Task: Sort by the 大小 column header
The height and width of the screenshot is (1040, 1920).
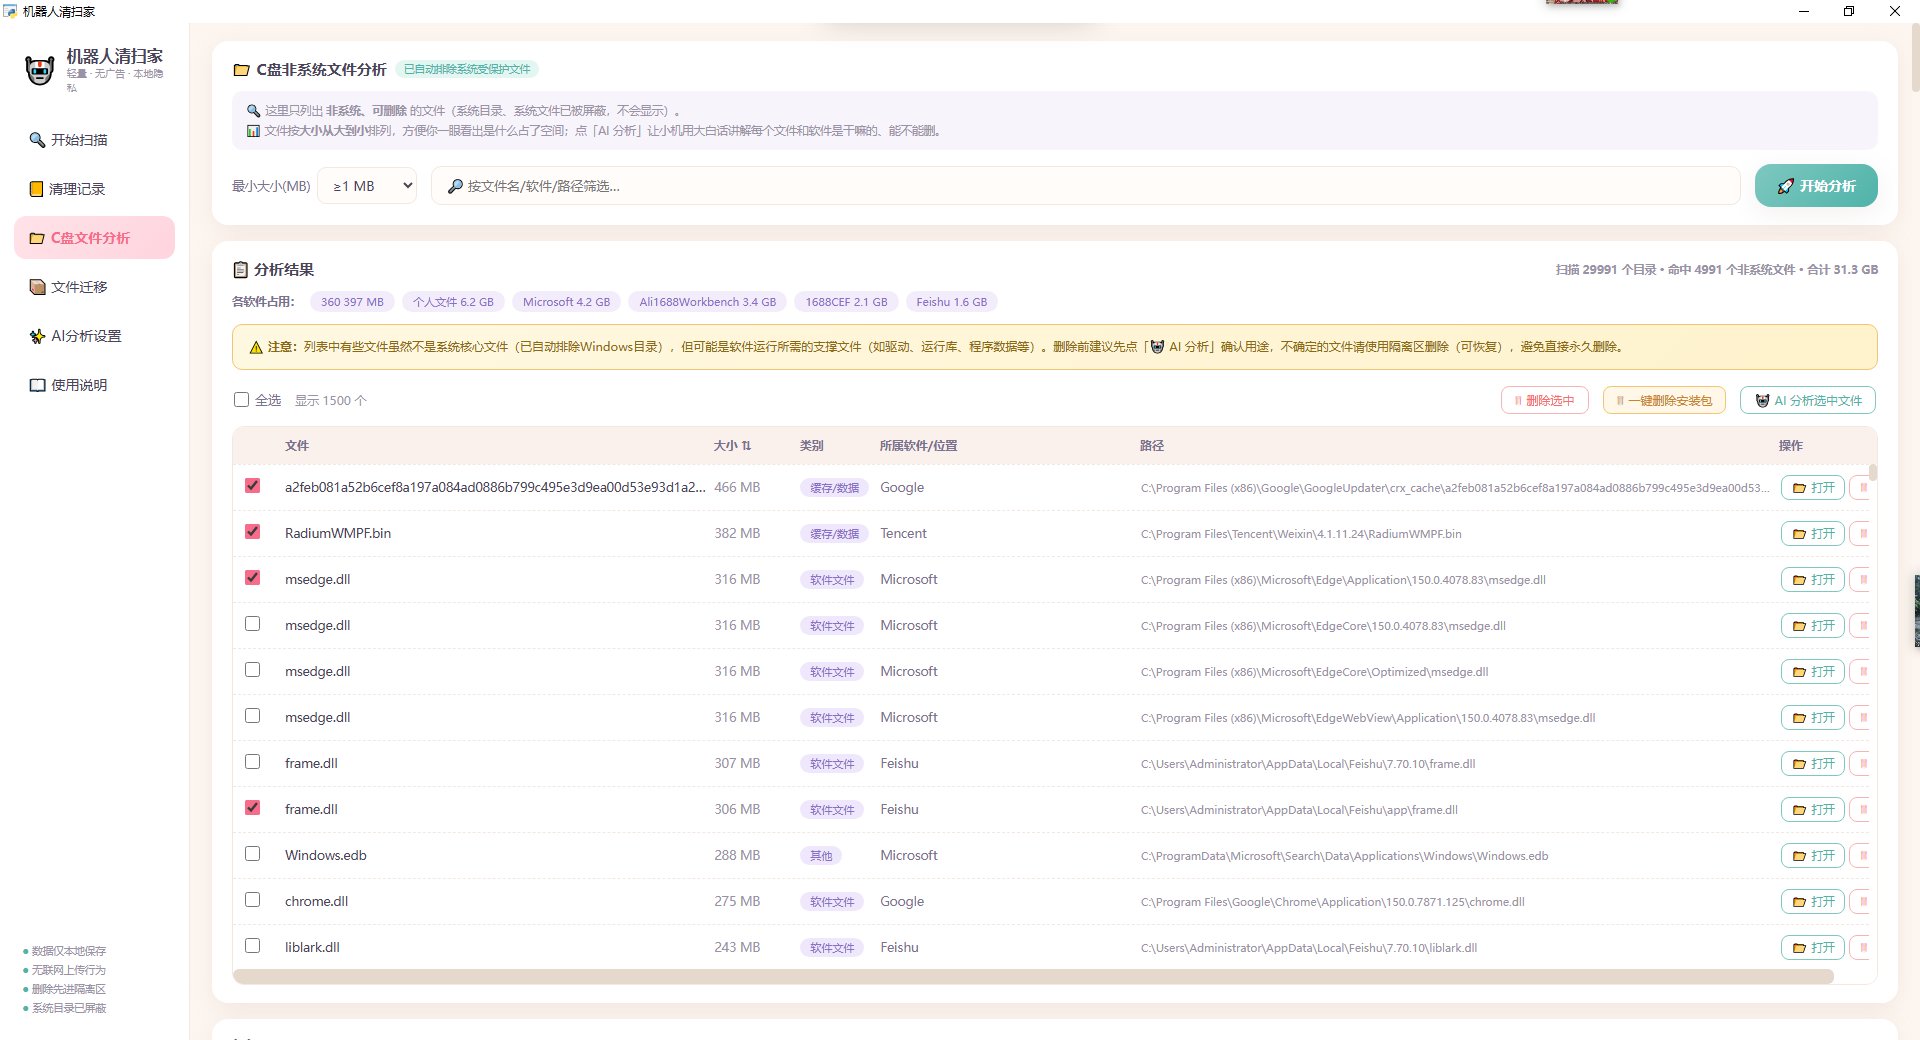Action: pyautogui.click(x=732, y=446)
